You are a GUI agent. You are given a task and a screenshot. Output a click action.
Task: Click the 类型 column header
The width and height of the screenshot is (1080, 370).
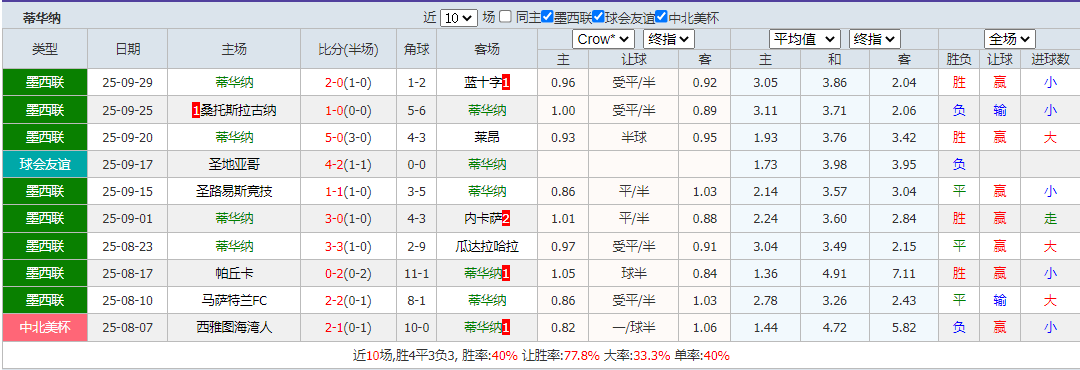pyautogui.click(x=45, y=49)
